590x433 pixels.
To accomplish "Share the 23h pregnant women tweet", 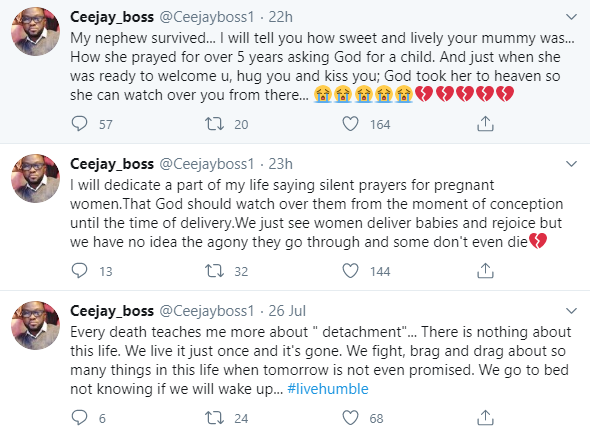I will coord(485,270).
